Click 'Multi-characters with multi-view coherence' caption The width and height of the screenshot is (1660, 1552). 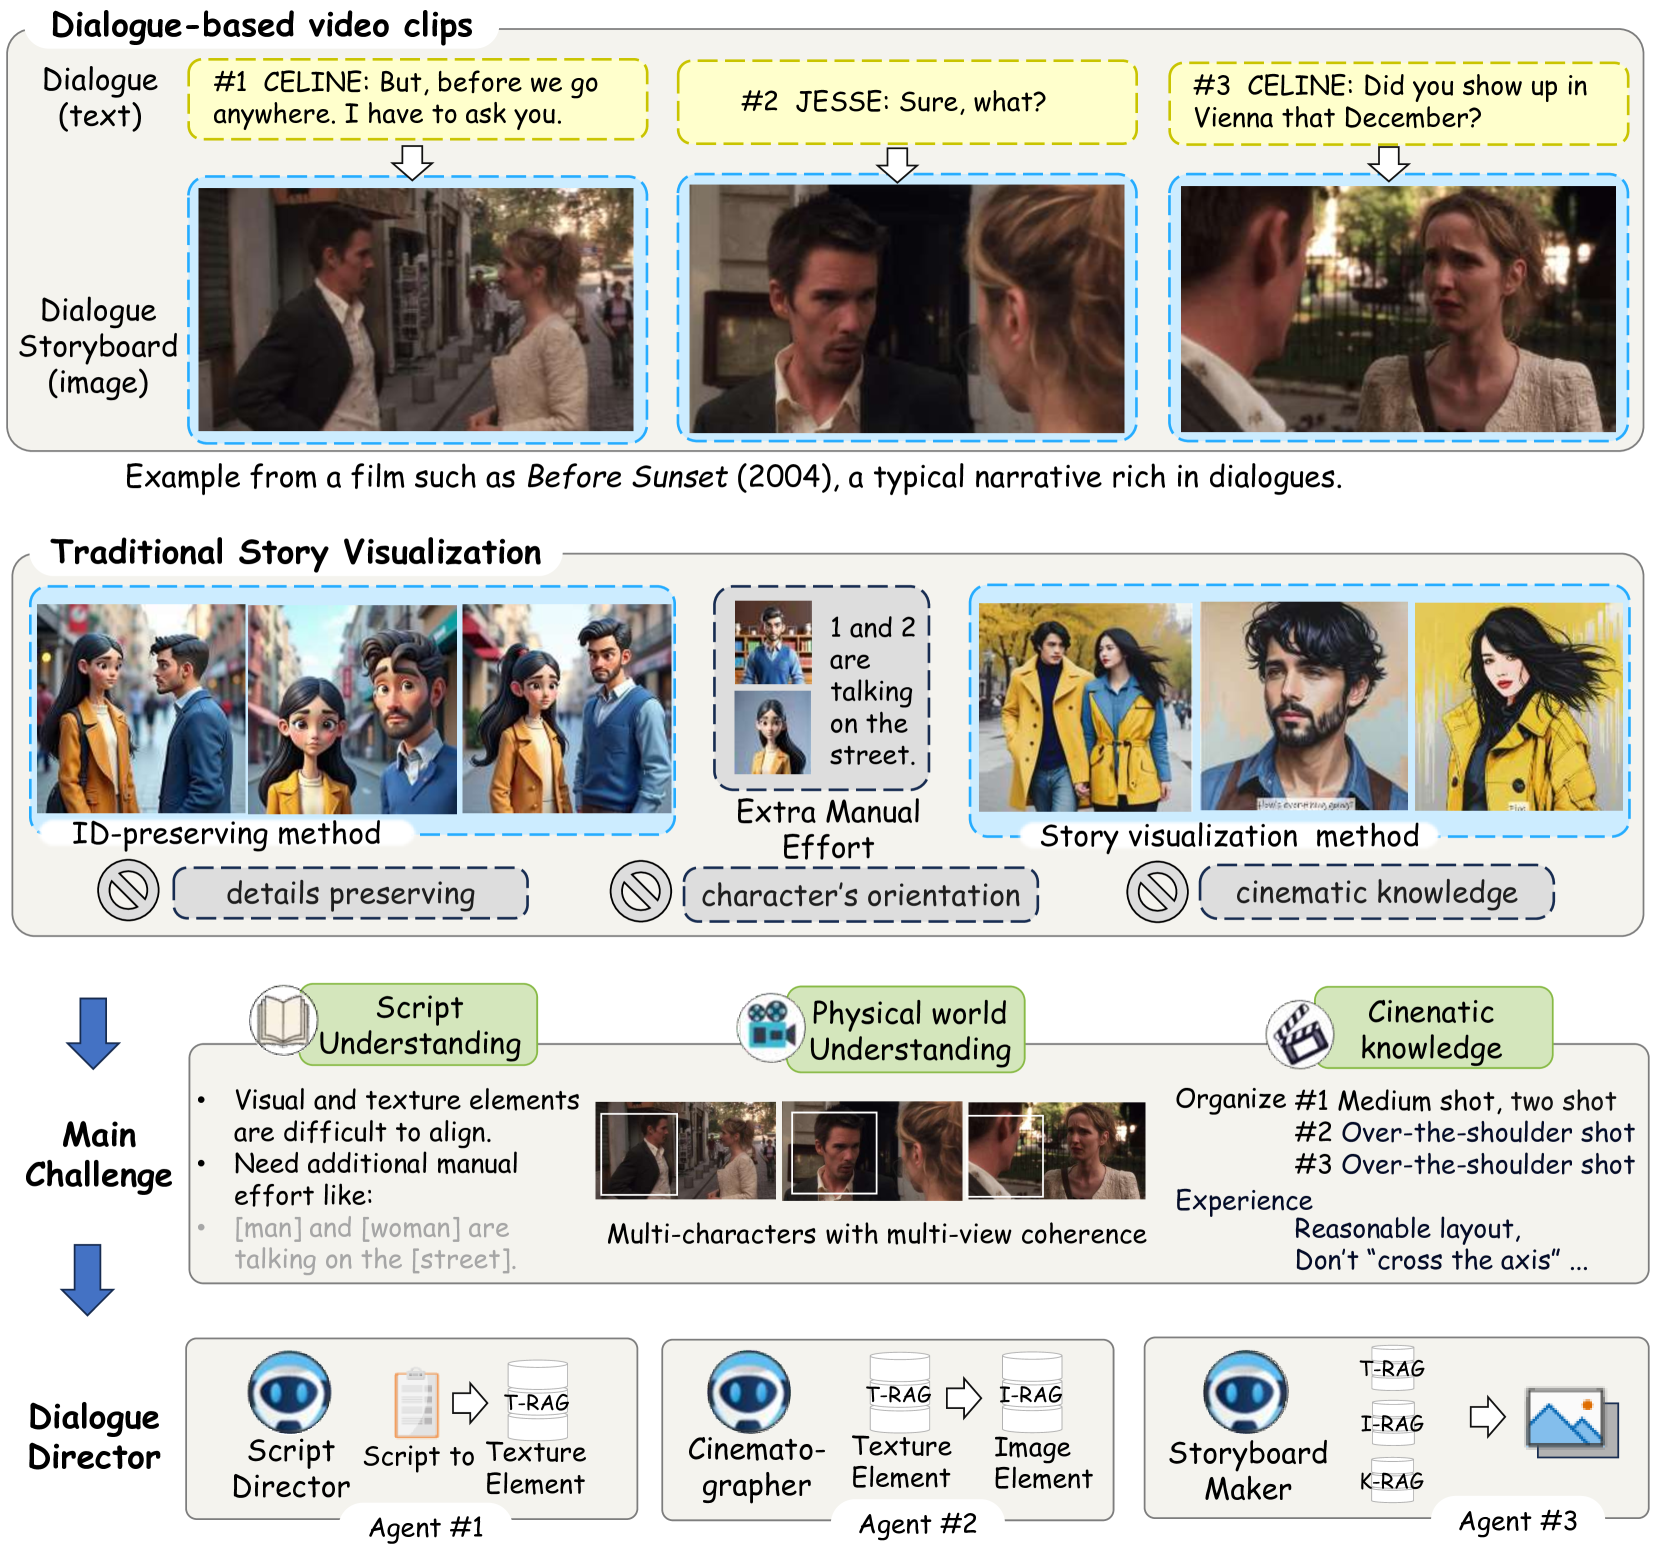click(x=877, y=1234)
